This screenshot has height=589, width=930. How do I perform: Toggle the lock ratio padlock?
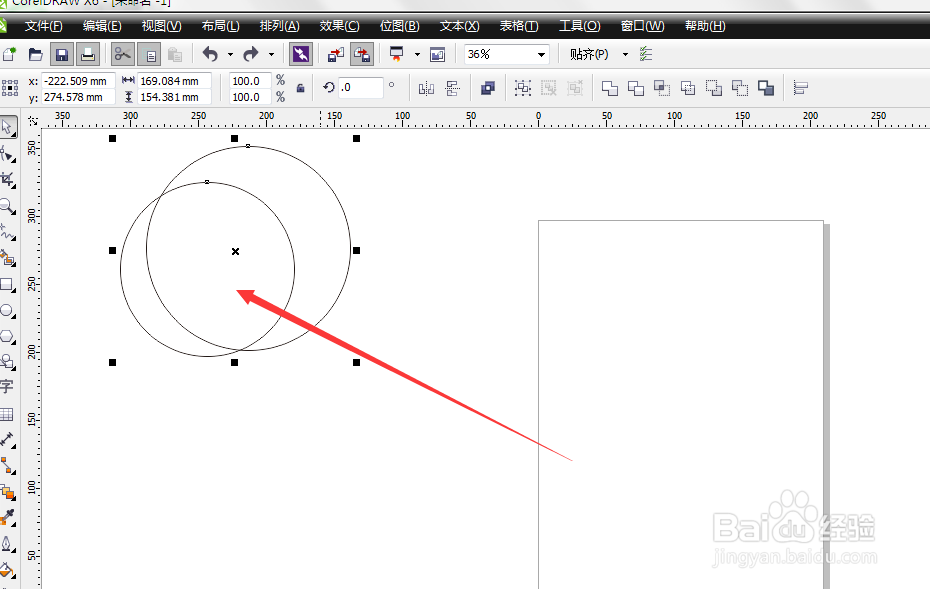301,88
